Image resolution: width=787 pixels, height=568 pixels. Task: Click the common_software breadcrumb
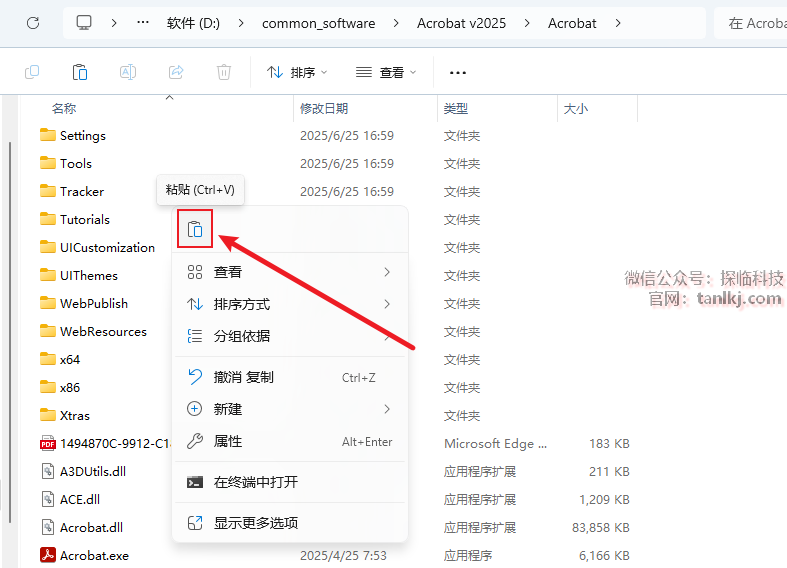[x=317, y=23]
